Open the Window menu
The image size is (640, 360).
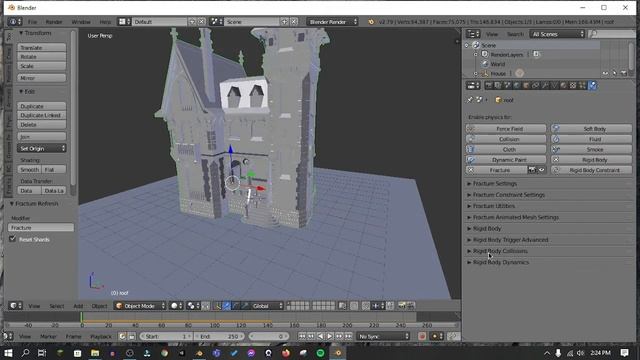pos(81,22)
